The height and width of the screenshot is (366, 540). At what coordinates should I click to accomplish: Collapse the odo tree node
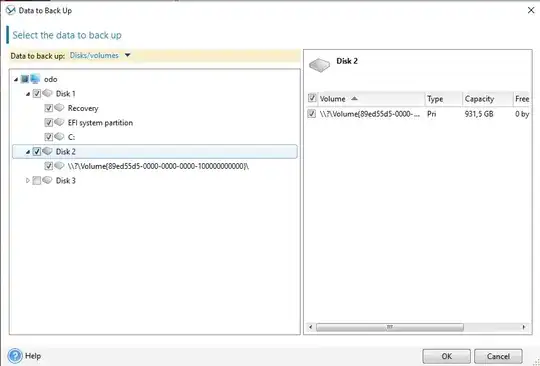pos(16,80)
